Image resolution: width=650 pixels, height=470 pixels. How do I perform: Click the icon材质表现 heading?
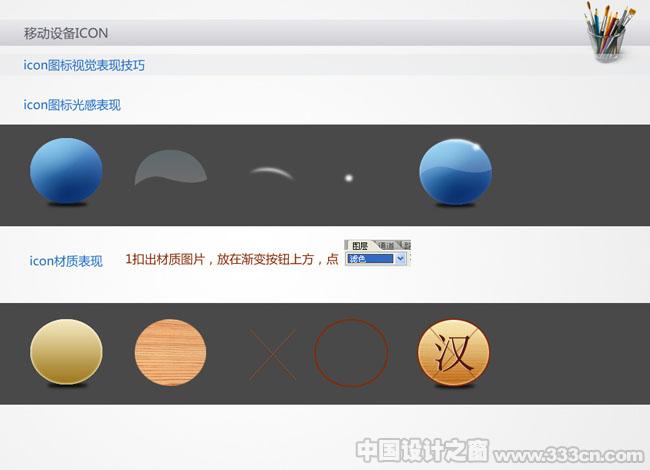(x=66, y=261)
